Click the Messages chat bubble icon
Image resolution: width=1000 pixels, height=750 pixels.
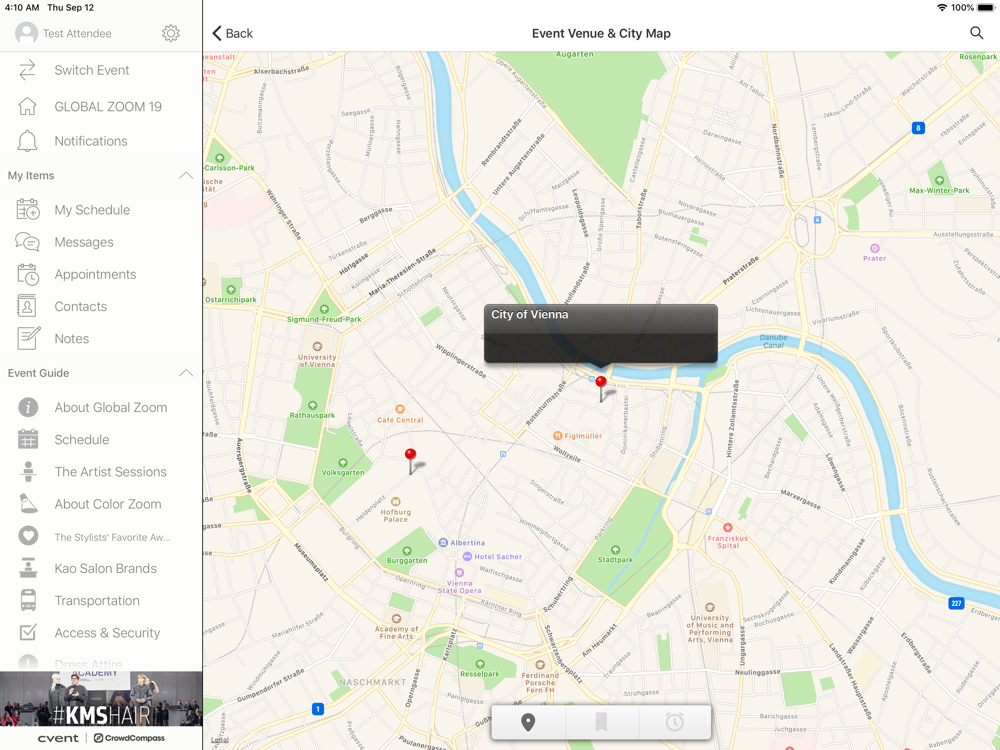pos(27,242)
